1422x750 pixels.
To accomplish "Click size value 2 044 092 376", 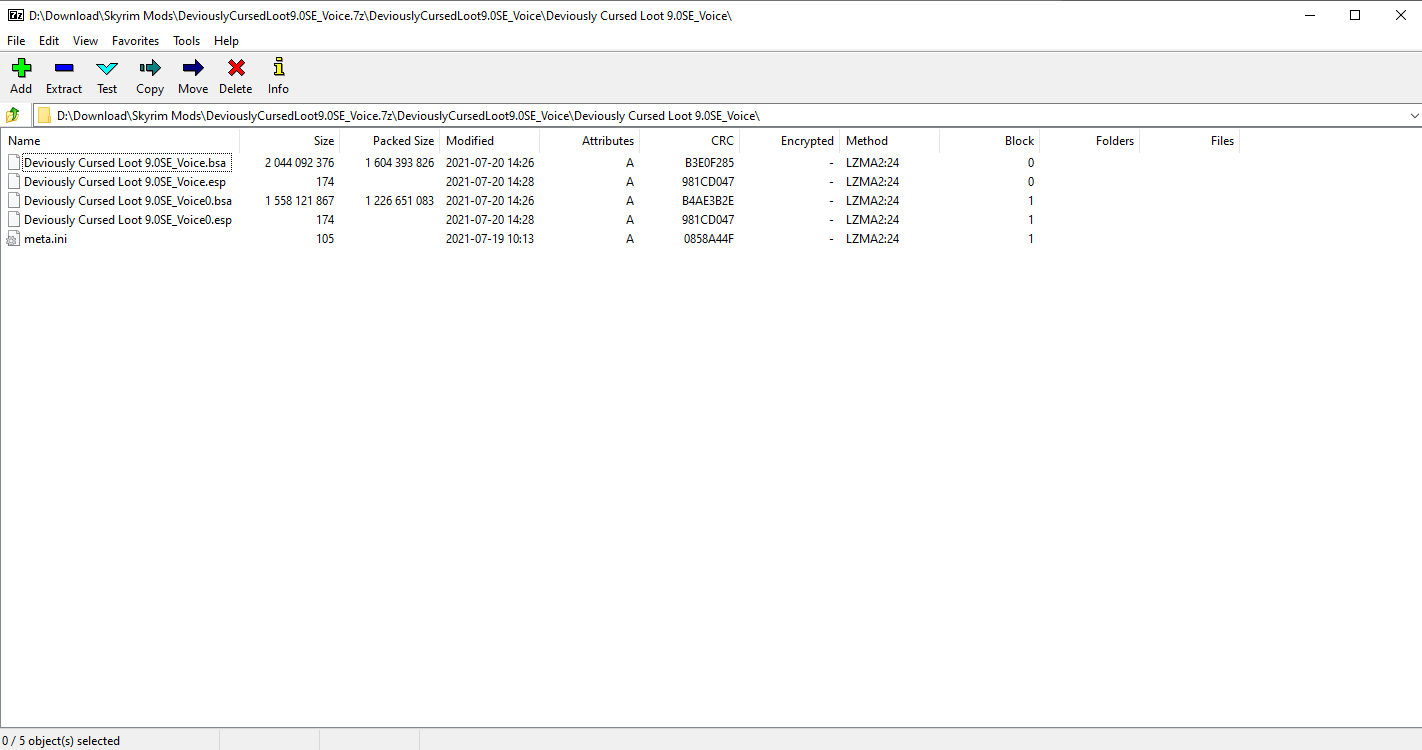I will click(299, 163).
